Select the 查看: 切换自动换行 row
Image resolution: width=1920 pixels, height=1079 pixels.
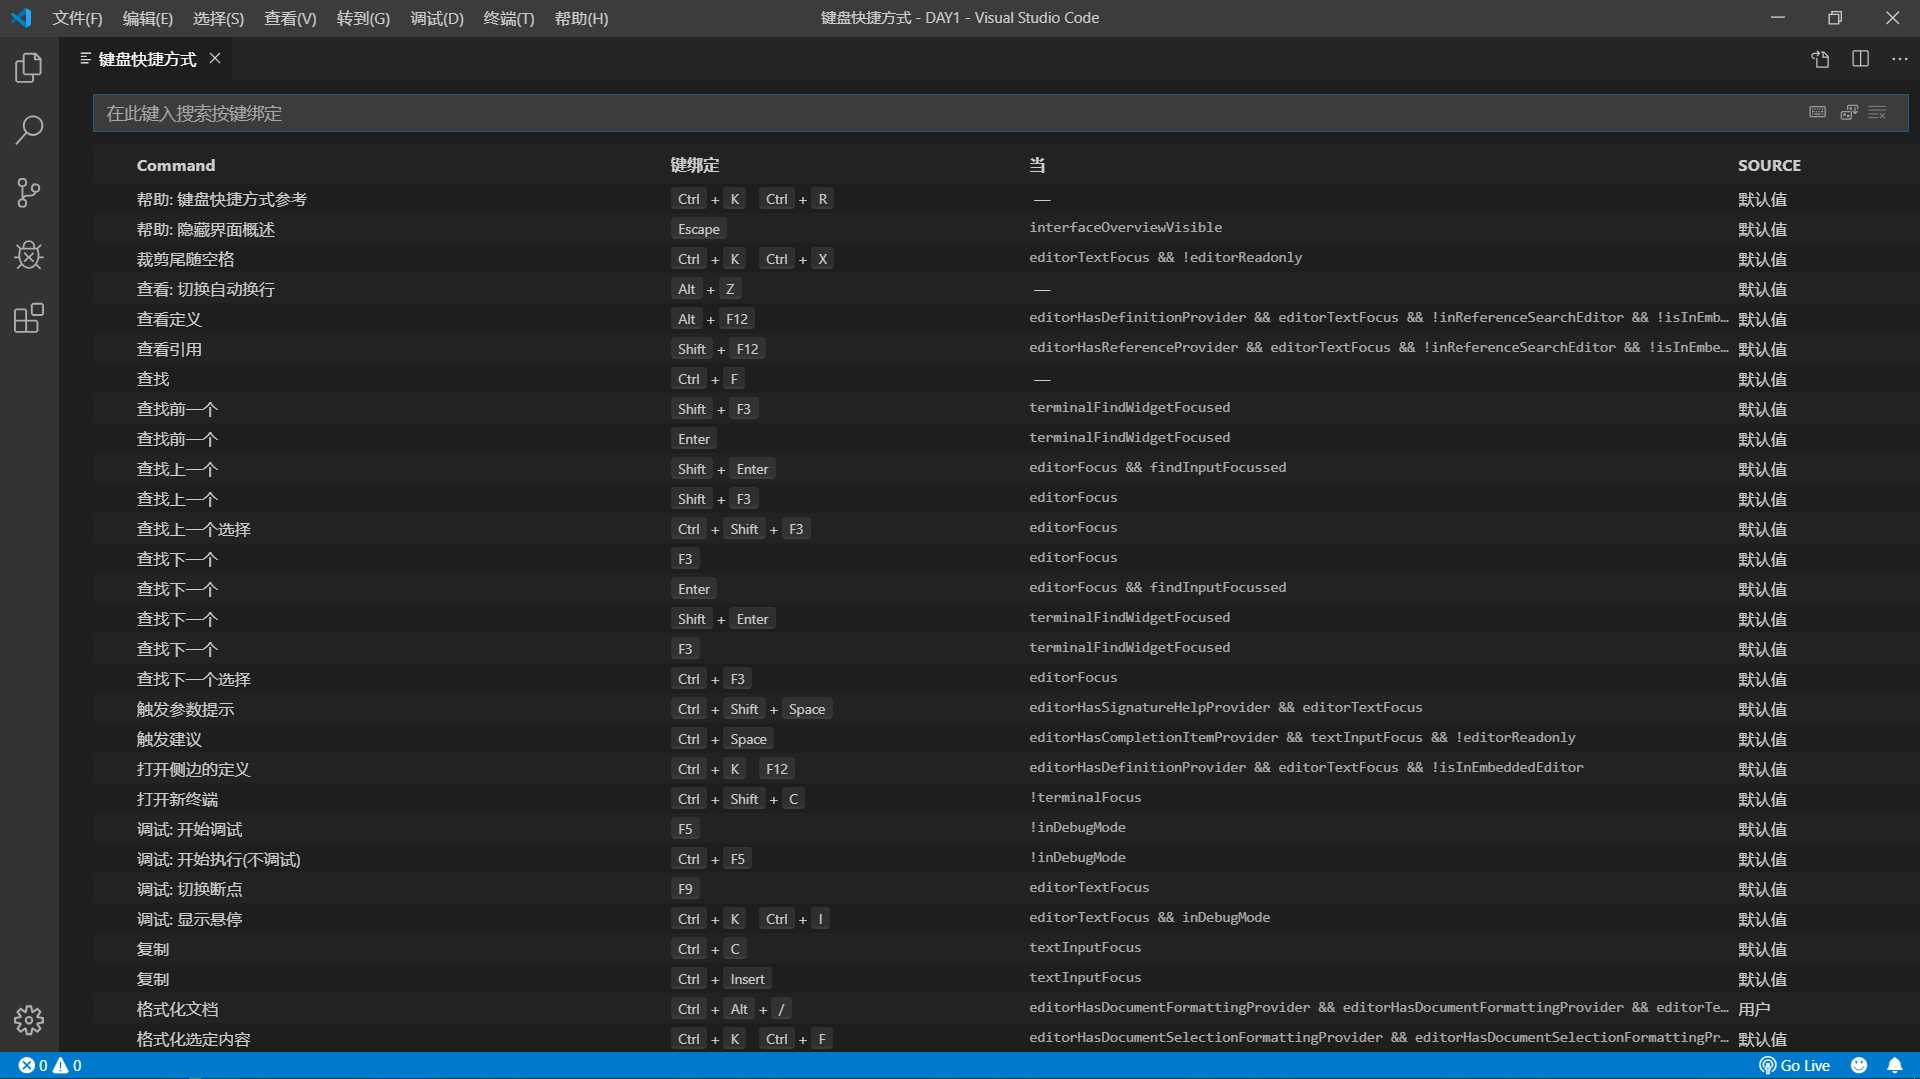click(1000, 289)
